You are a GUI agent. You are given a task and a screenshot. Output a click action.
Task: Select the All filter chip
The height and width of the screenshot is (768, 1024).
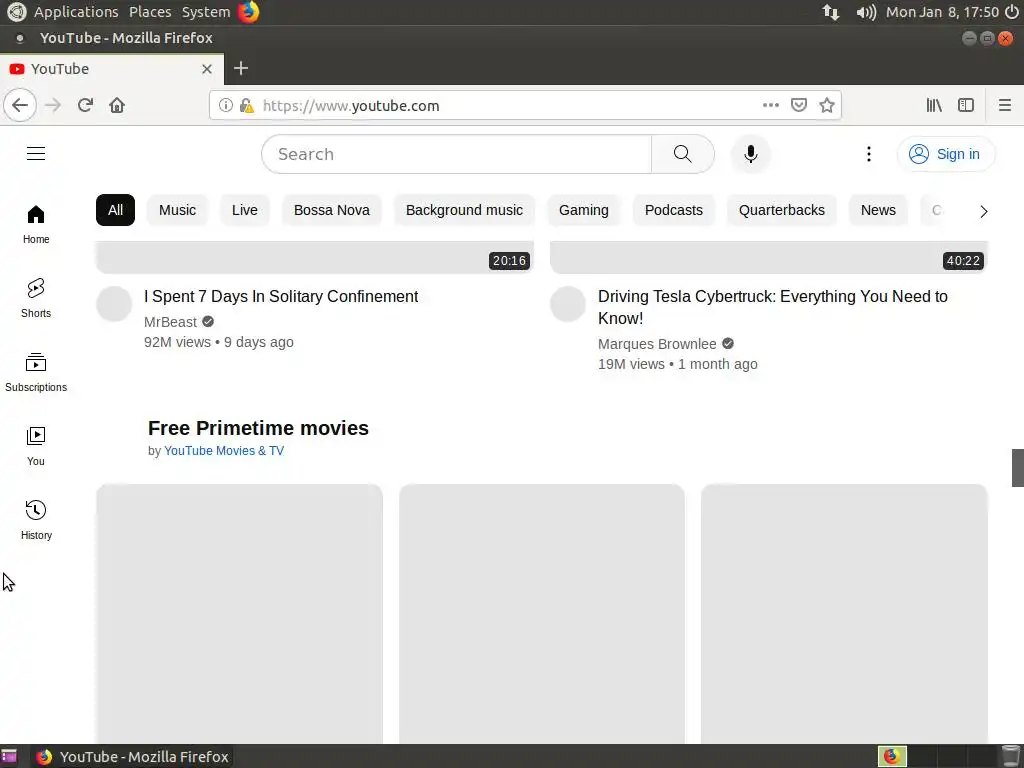pos(116,210)
